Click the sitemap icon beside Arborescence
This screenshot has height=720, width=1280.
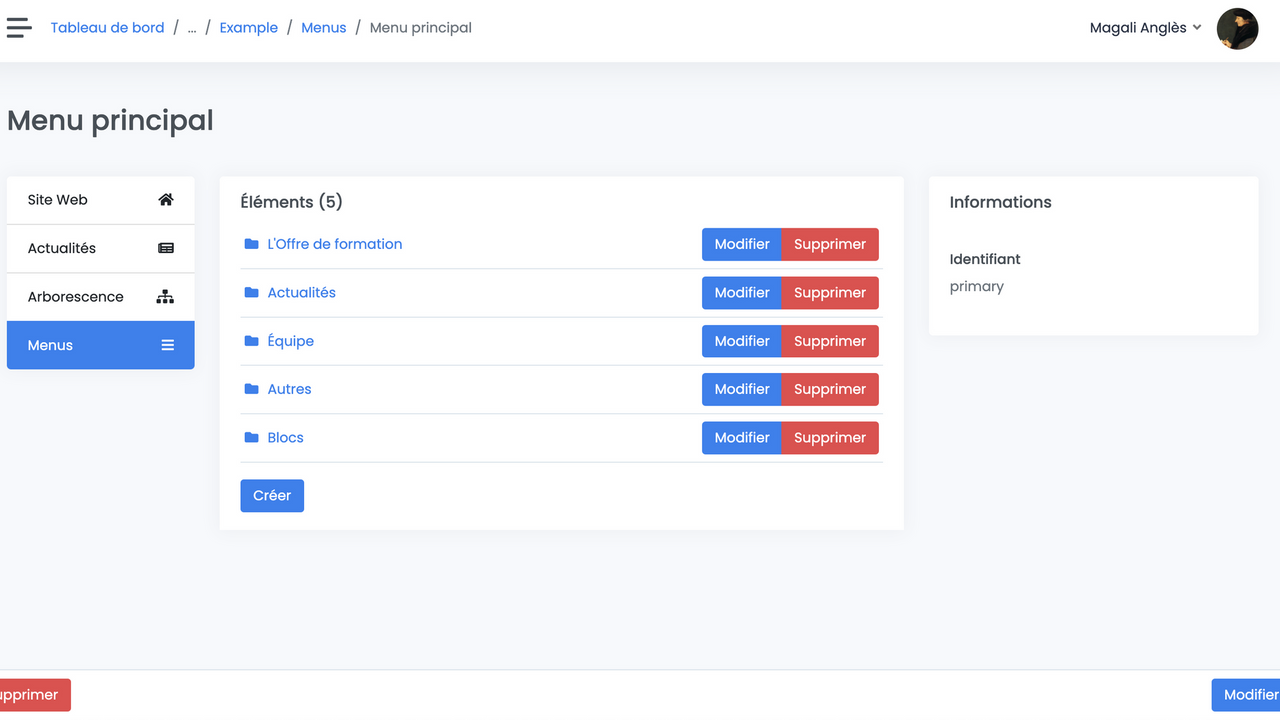click(x=166, y=297)
